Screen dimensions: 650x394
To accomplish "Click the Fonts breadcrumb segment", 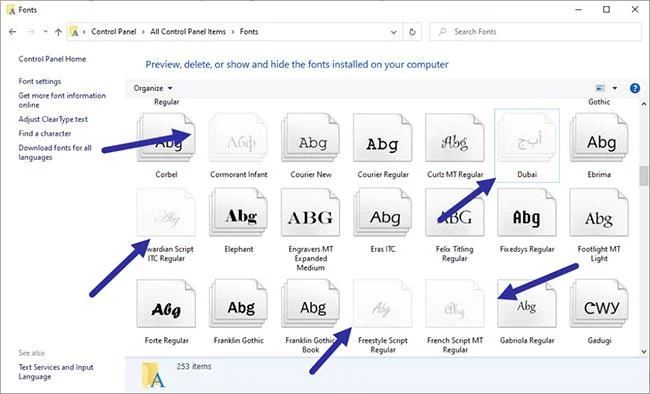I will (249, 32).
